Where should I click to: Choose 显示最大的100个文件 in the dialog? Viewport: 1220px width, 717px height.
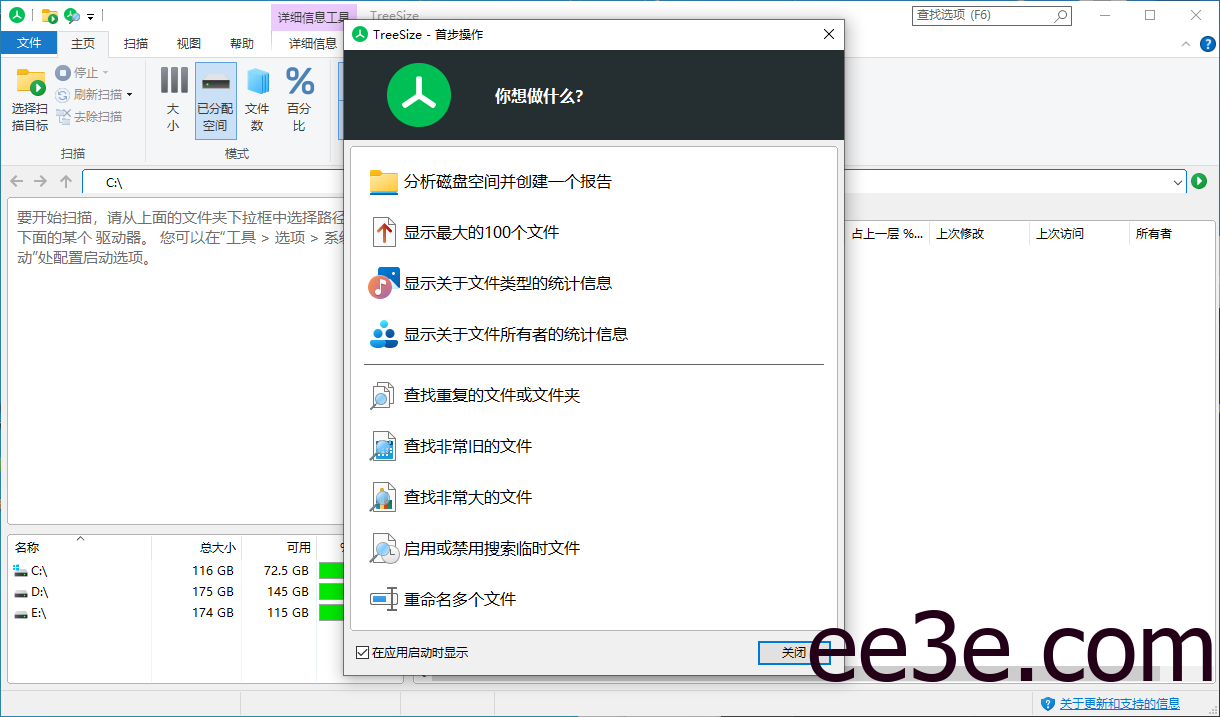click(480, 233)
